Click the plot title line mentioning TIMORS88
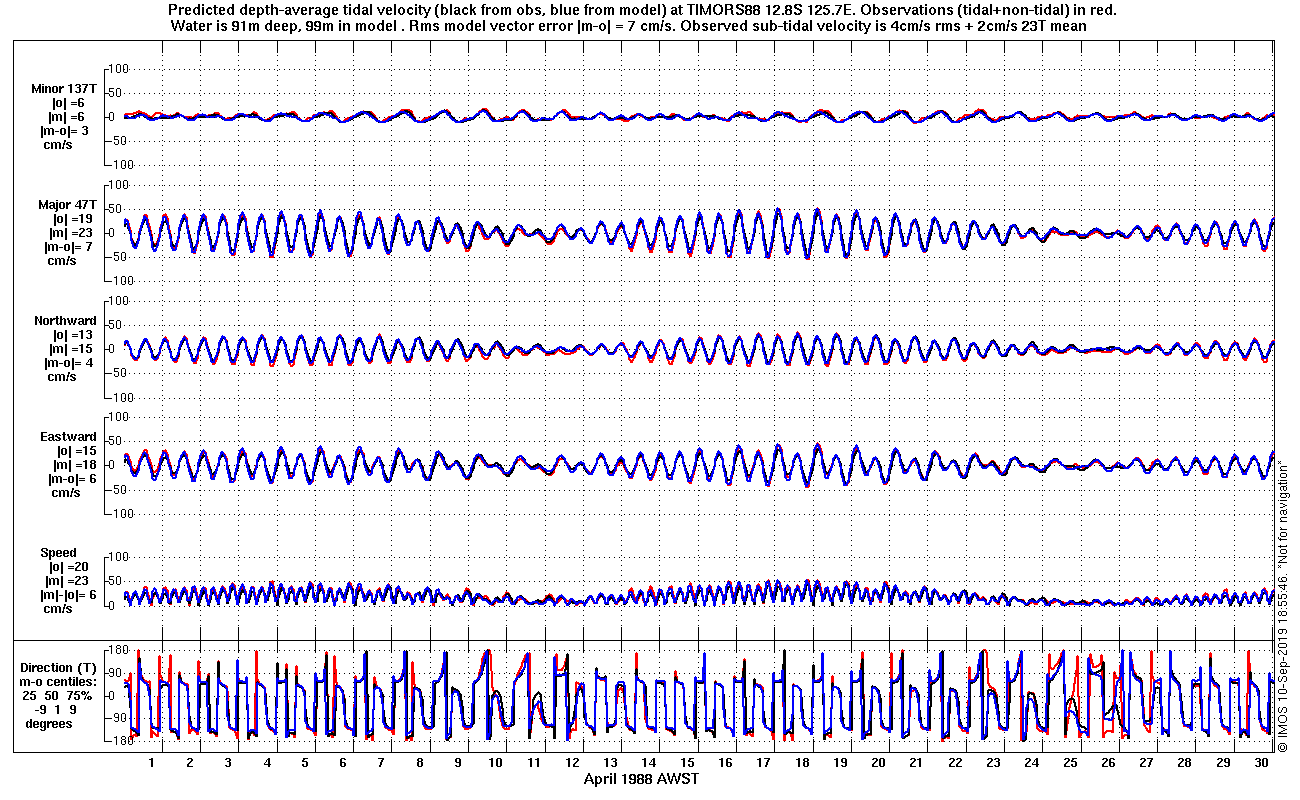Image resolution: width=1300 pixels, height=800 pixels. tap(642, 9)
